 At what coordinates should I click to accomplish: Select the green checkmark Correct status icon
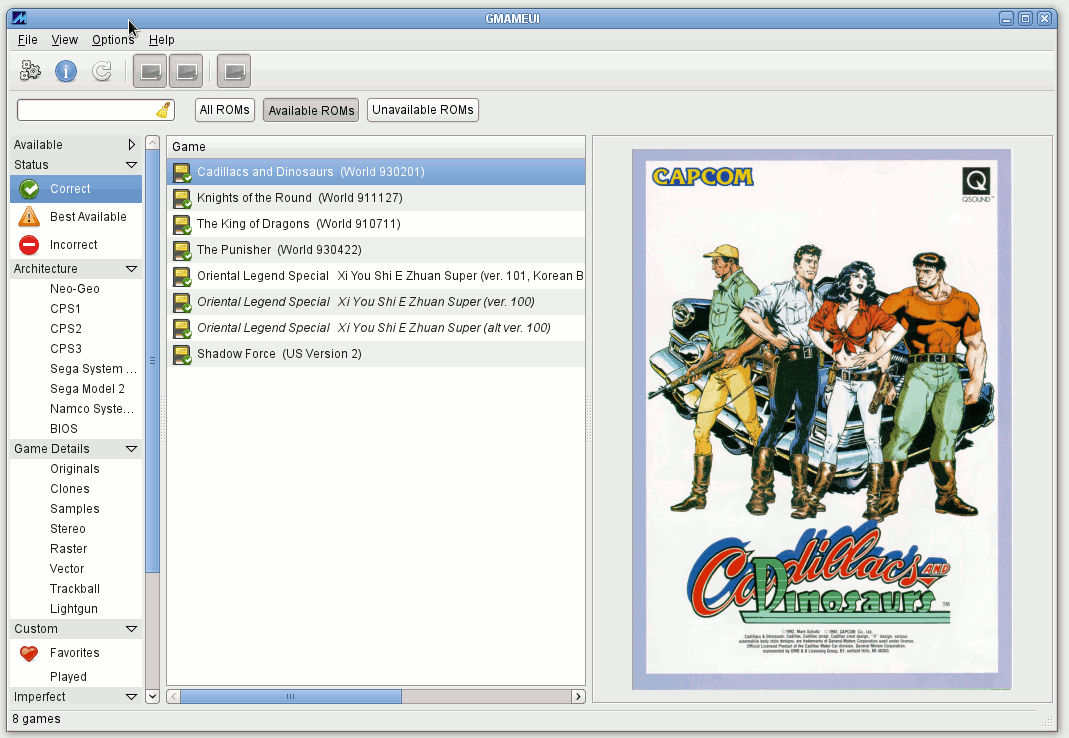(29, 189)
